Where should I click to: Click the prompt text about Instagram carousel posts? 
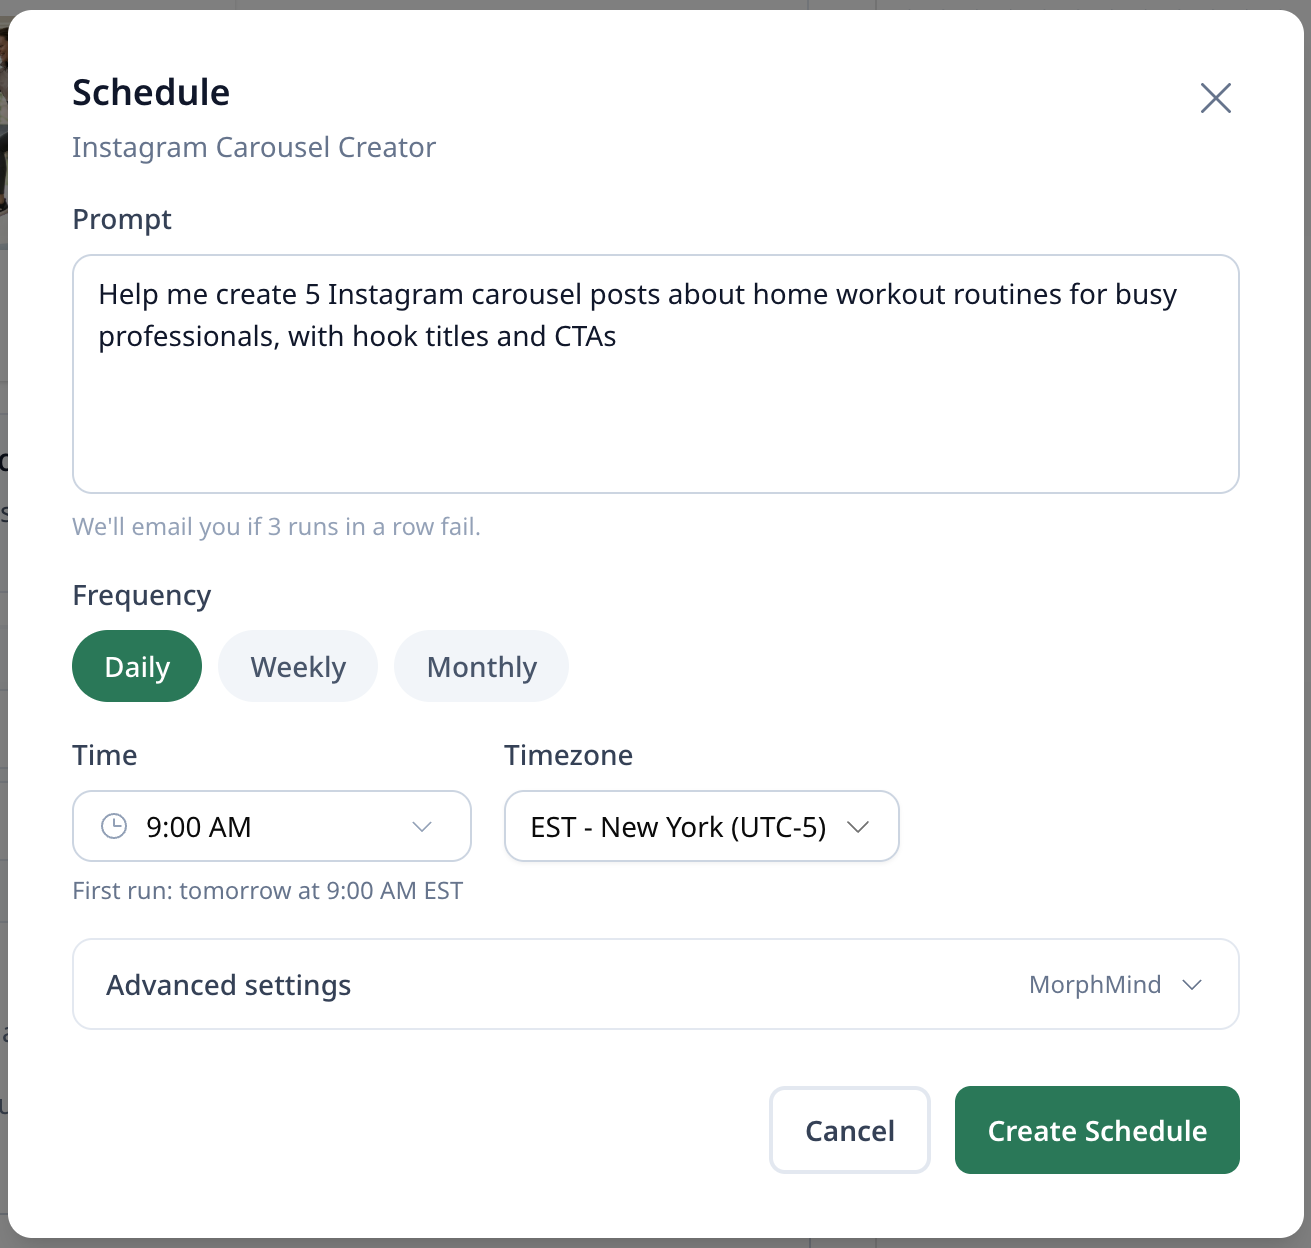tap(637, 315)
